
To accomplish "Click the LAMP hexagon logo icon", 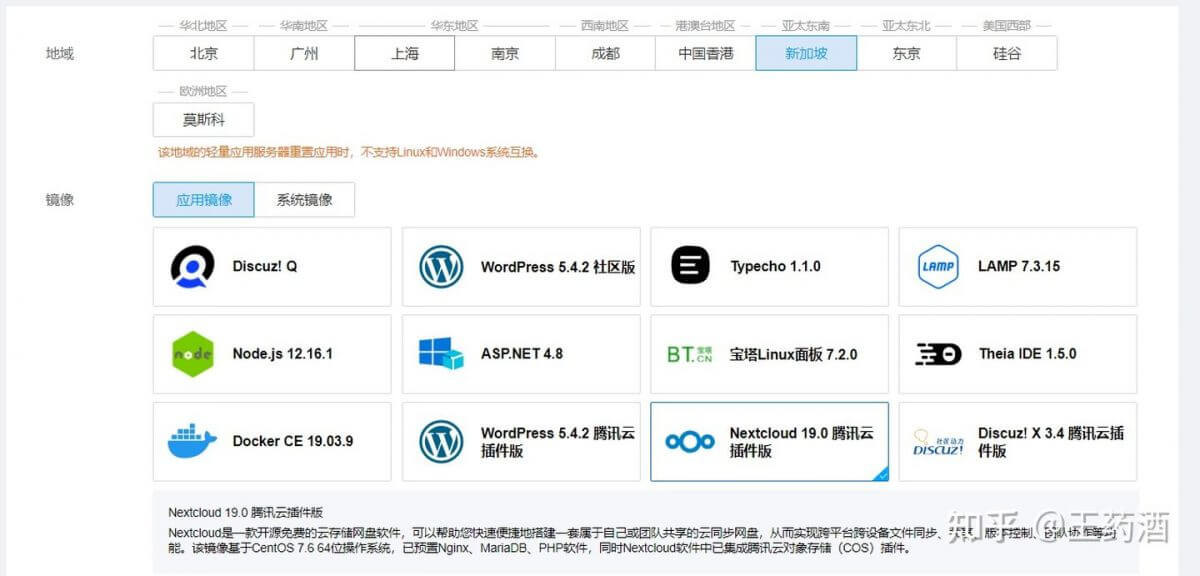I will coord(938,266).
